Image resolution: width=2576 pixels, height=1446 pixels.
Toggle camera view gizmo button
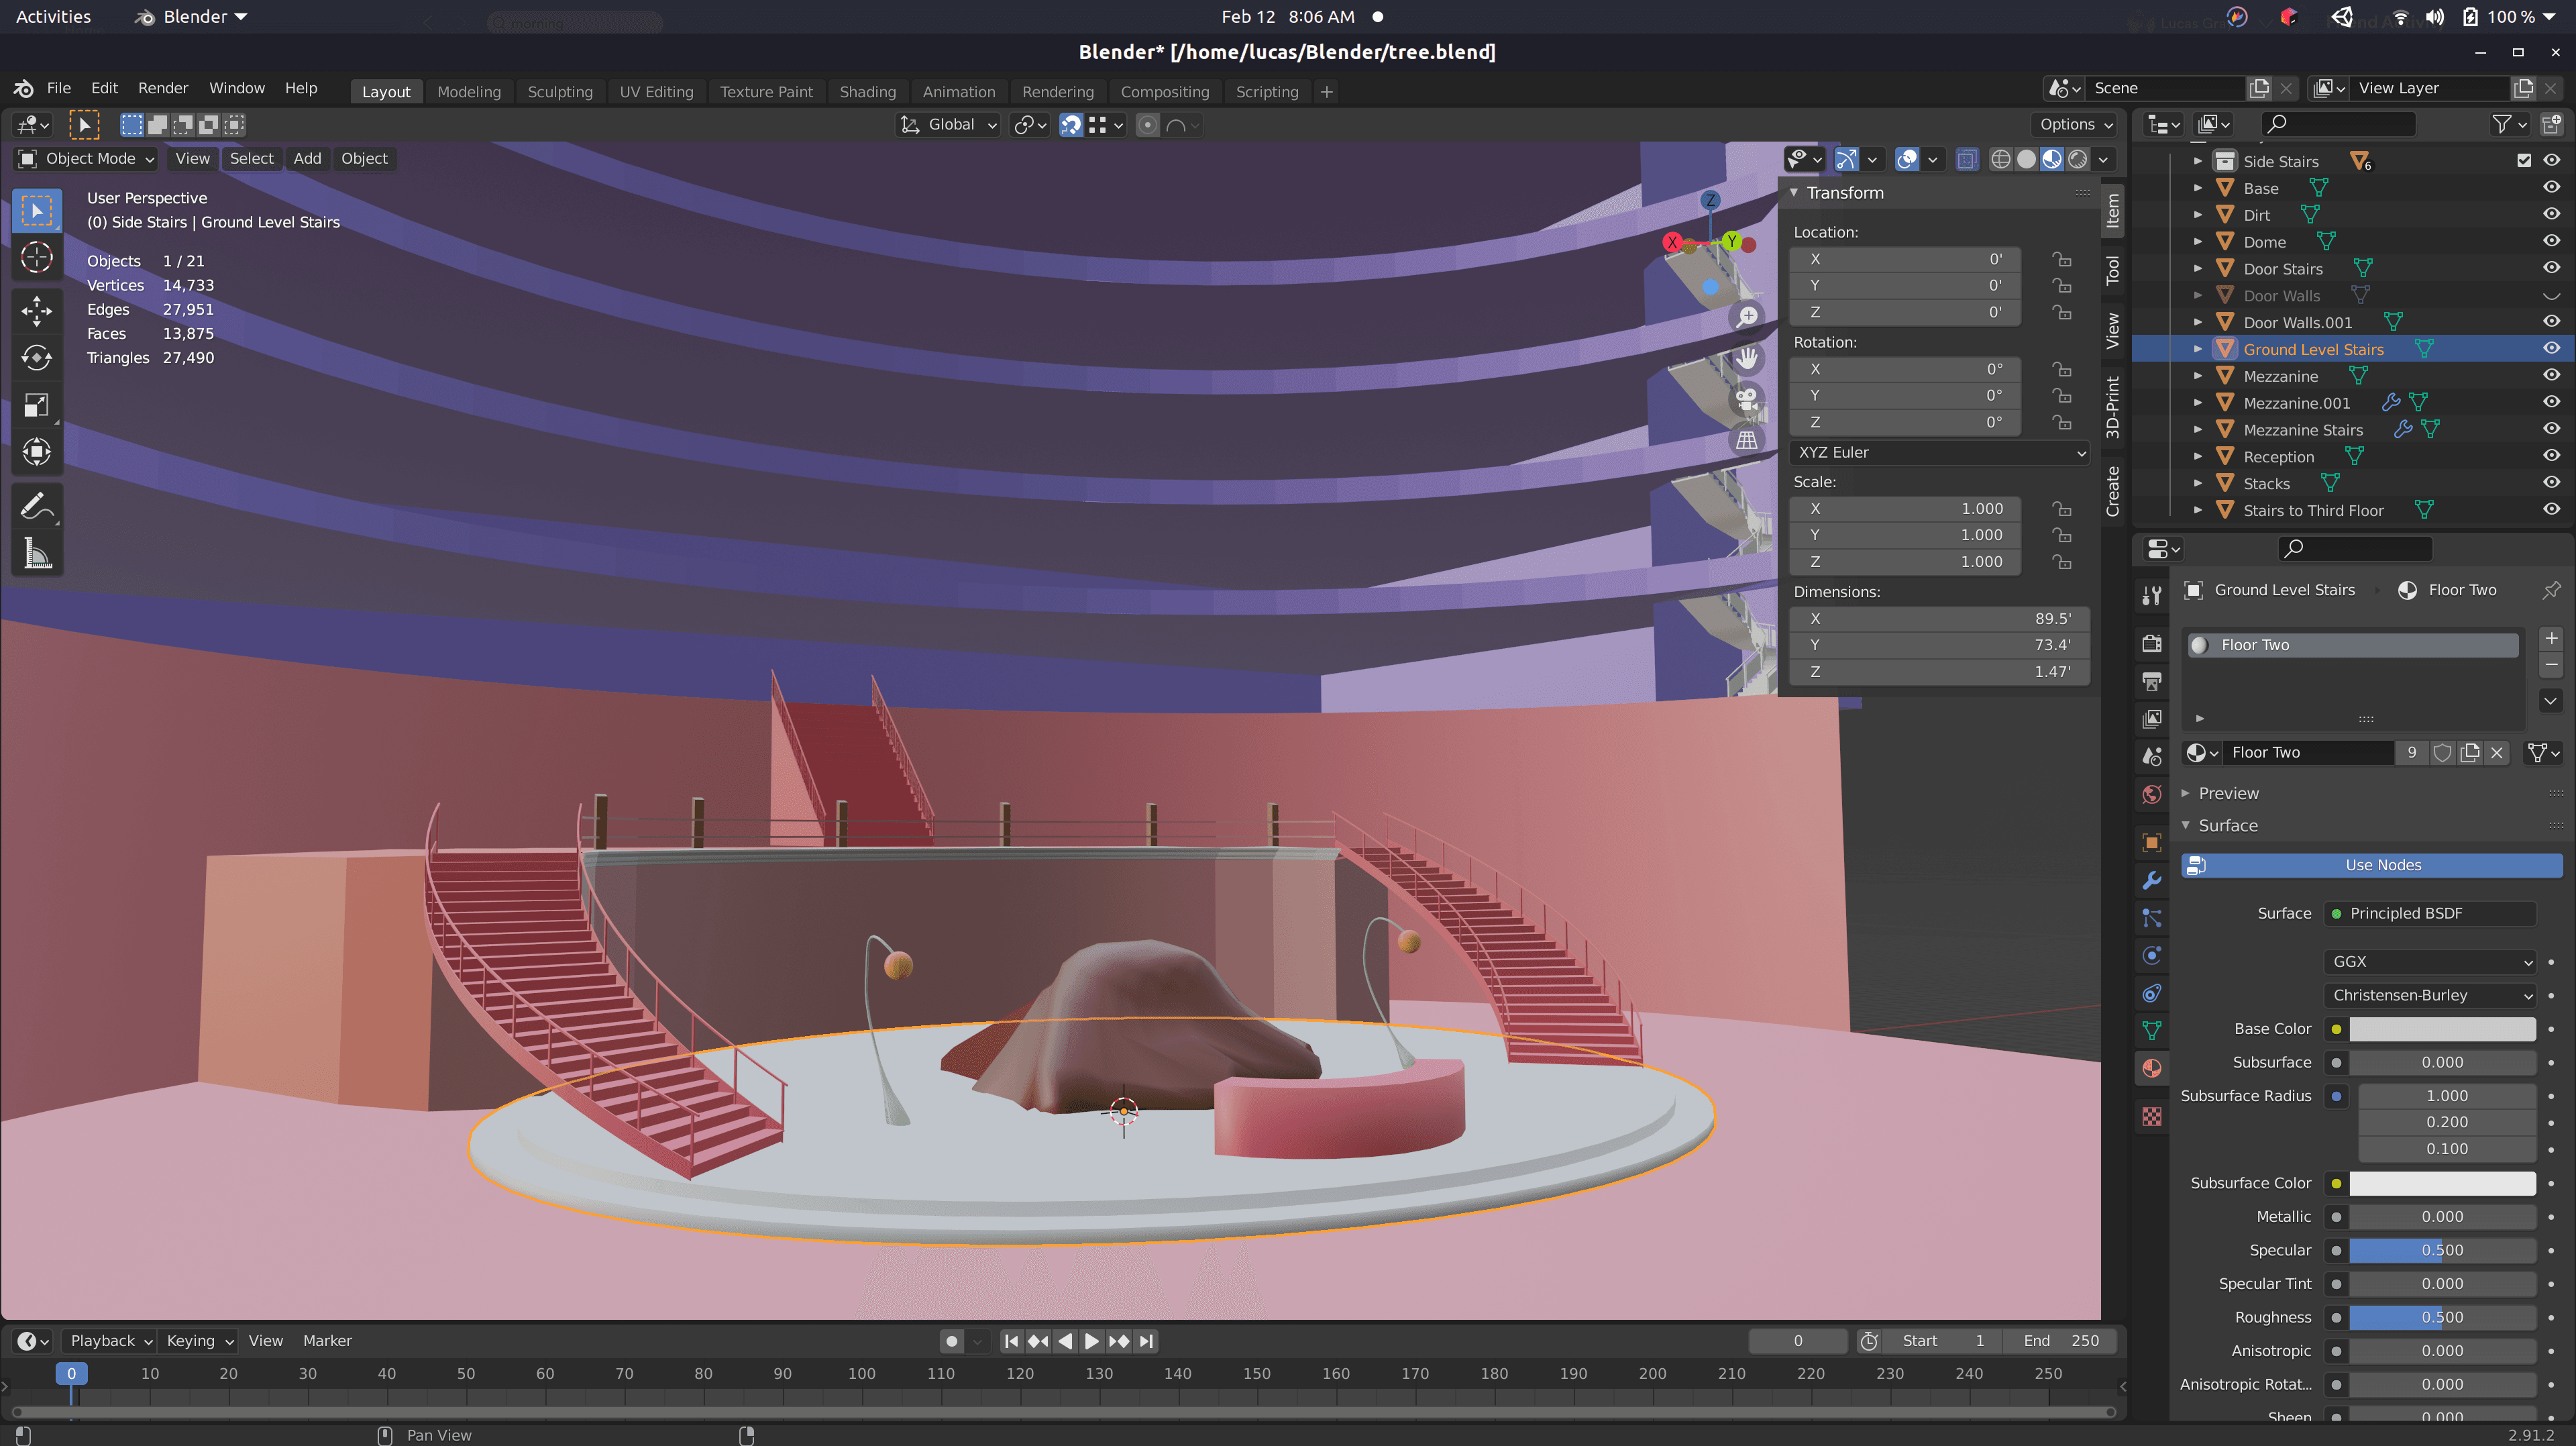[x=1746, y=398]
